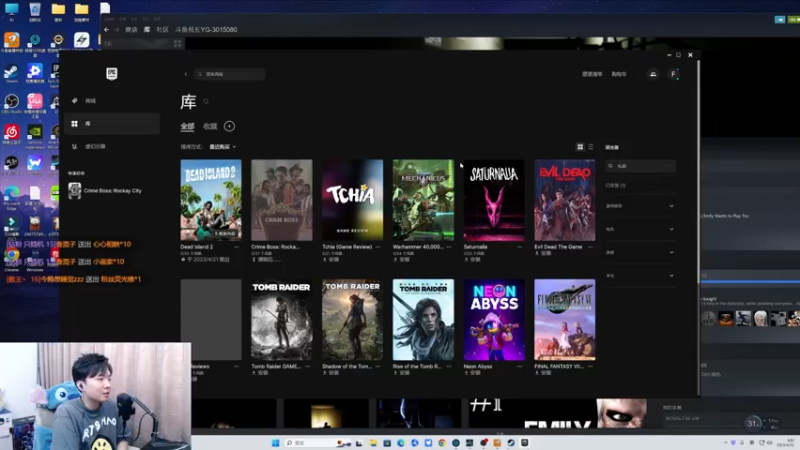Open more options for Dead Island 2
This screenshot has width=800, height=450.
tap(237, 246)
